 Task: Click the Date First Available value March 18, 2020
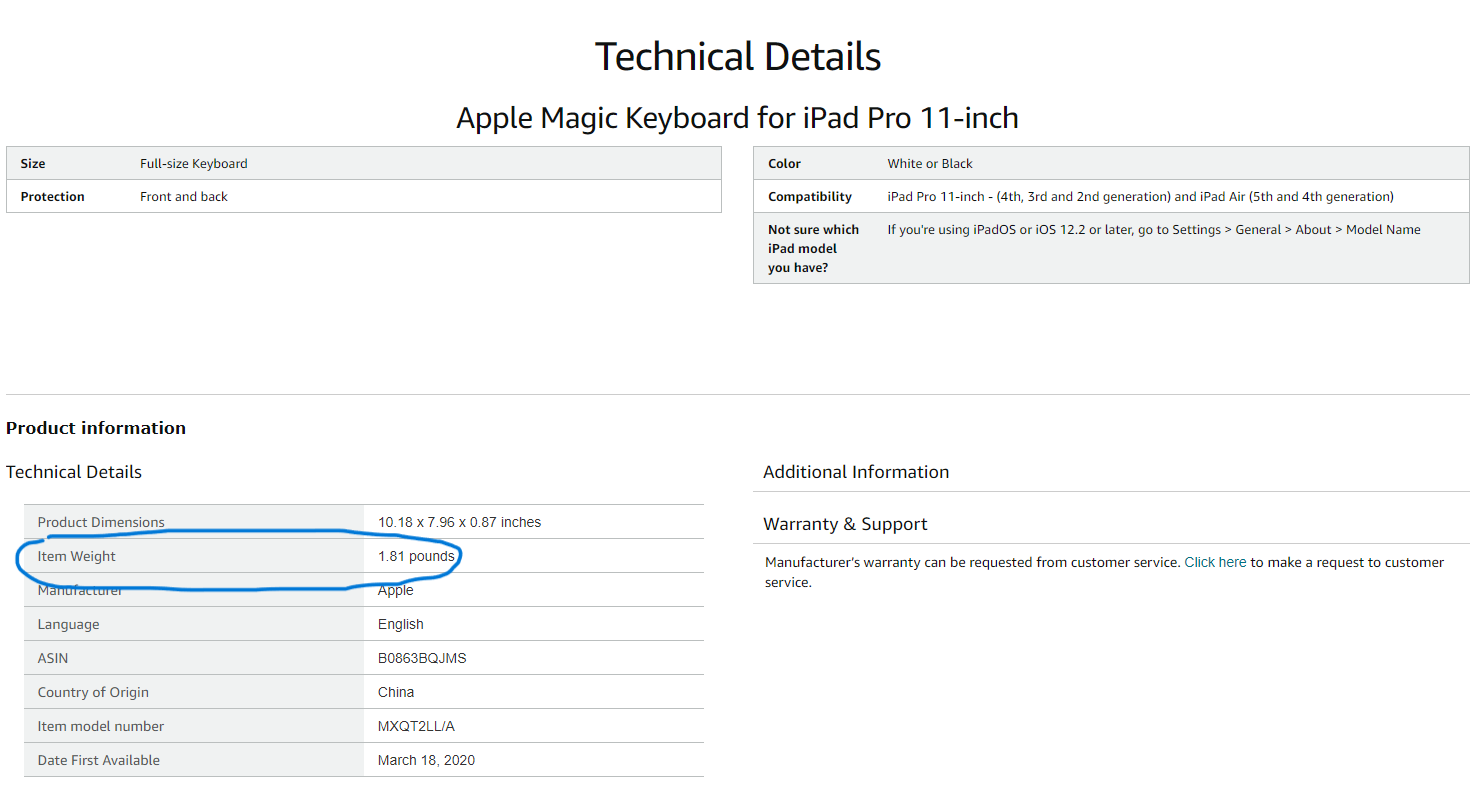click(x=426, y=760)
